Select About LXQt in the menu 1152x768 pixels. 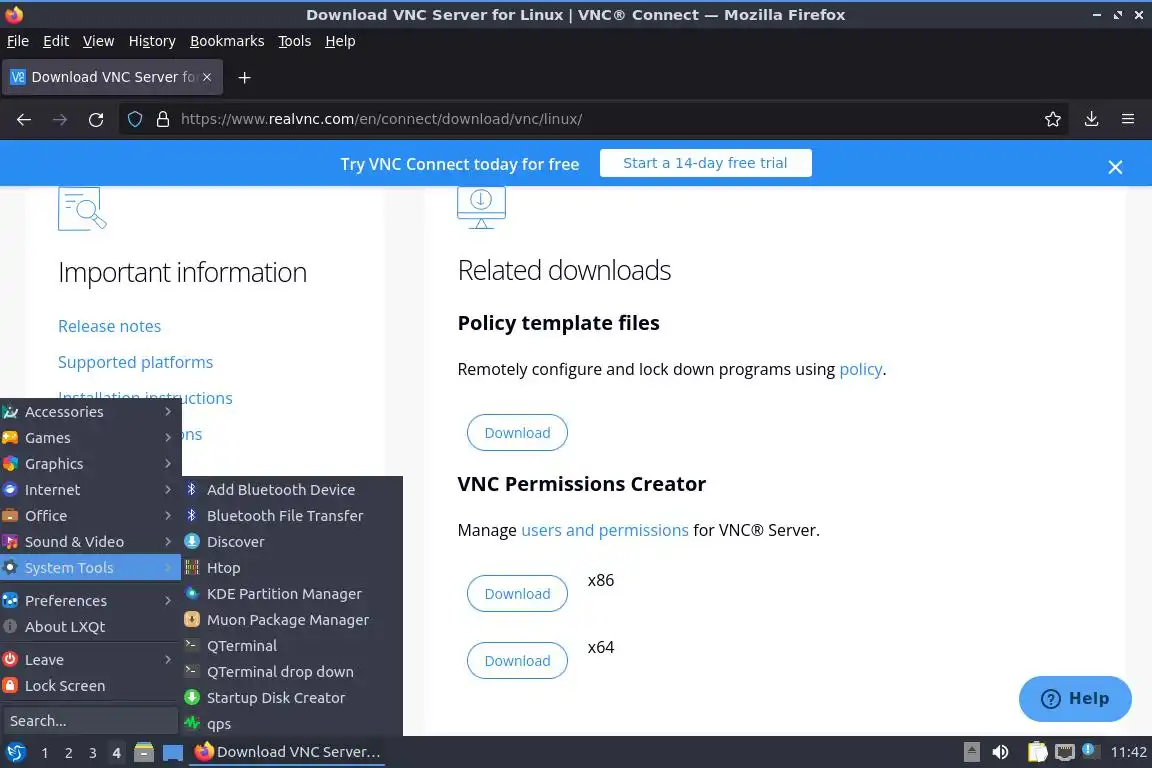pyautogui.click(x=90, y=627)
